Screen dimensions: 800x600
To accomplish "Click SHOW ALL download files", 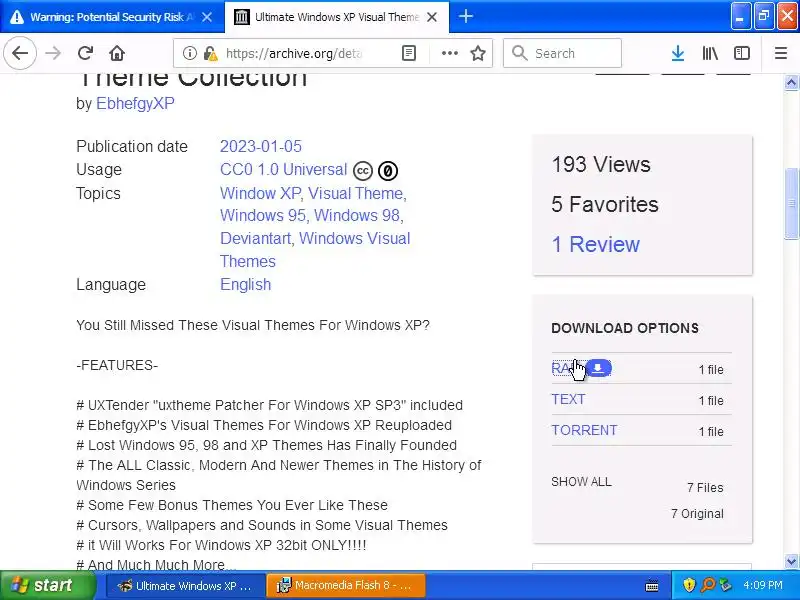I will [x=581, y=482].
